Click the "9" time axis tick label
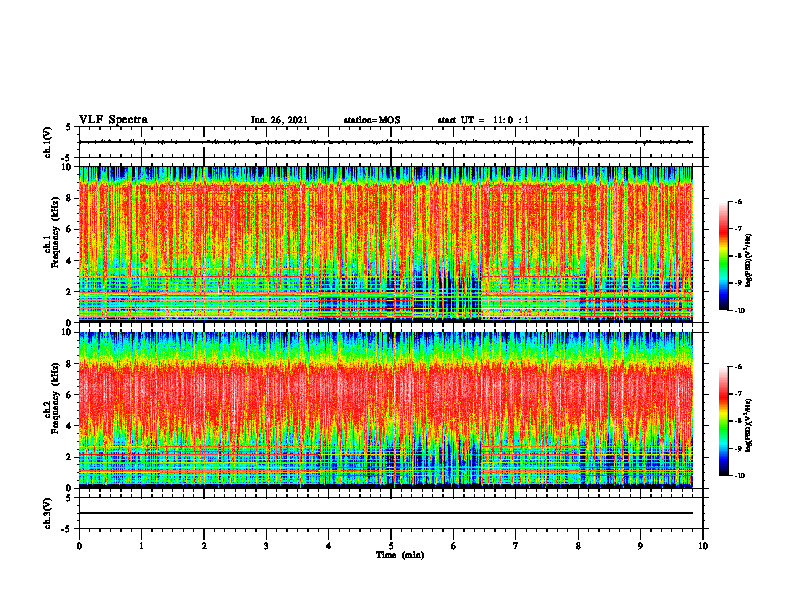This screenshot has height=612, width=792. coord(640,546)
